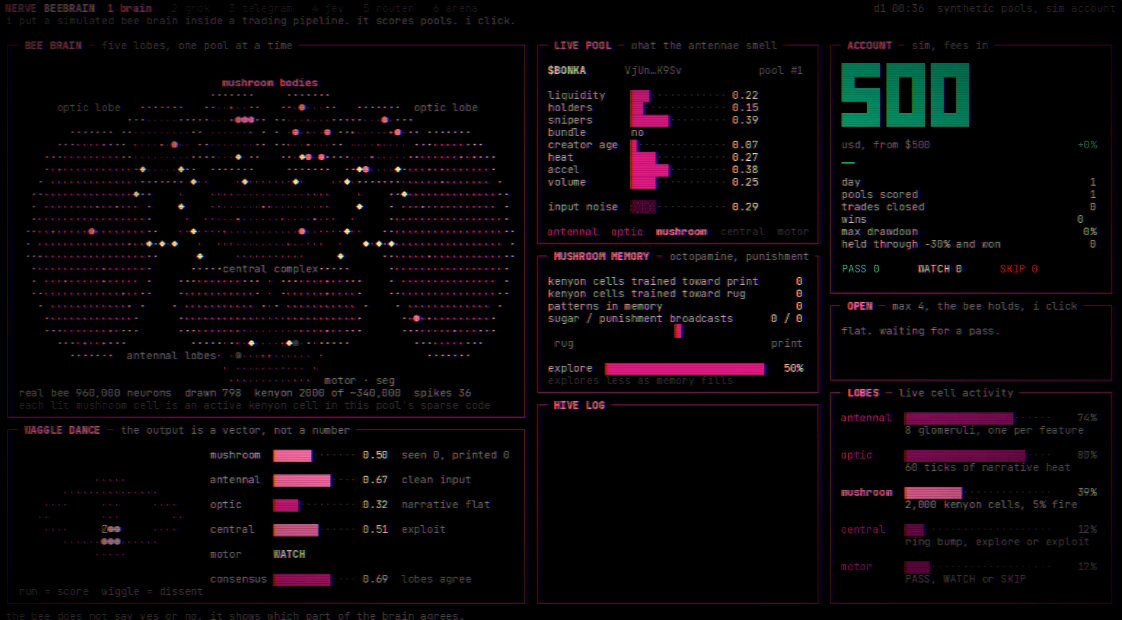Select 'antennal' stage in Live Pool panel
1122x620 pixels.
click(572, 232)
